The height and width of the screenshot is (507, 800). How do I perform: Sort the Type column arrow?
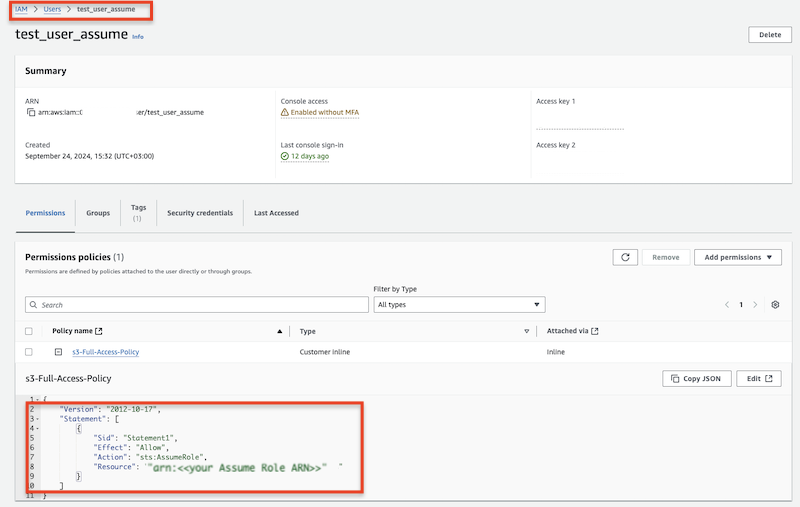click(527, 332)
